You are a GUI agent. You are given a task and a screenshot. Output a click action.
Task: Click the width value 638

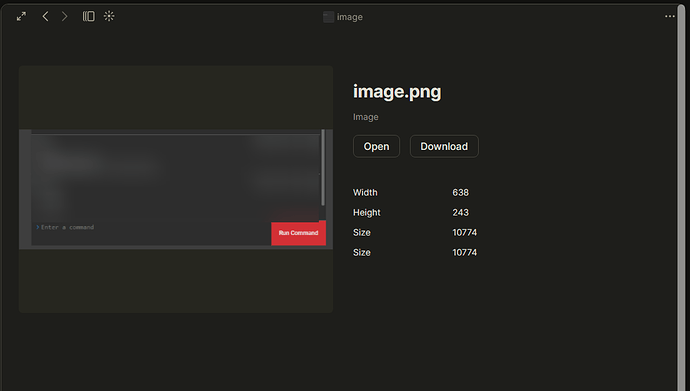(x=460, y=193)
